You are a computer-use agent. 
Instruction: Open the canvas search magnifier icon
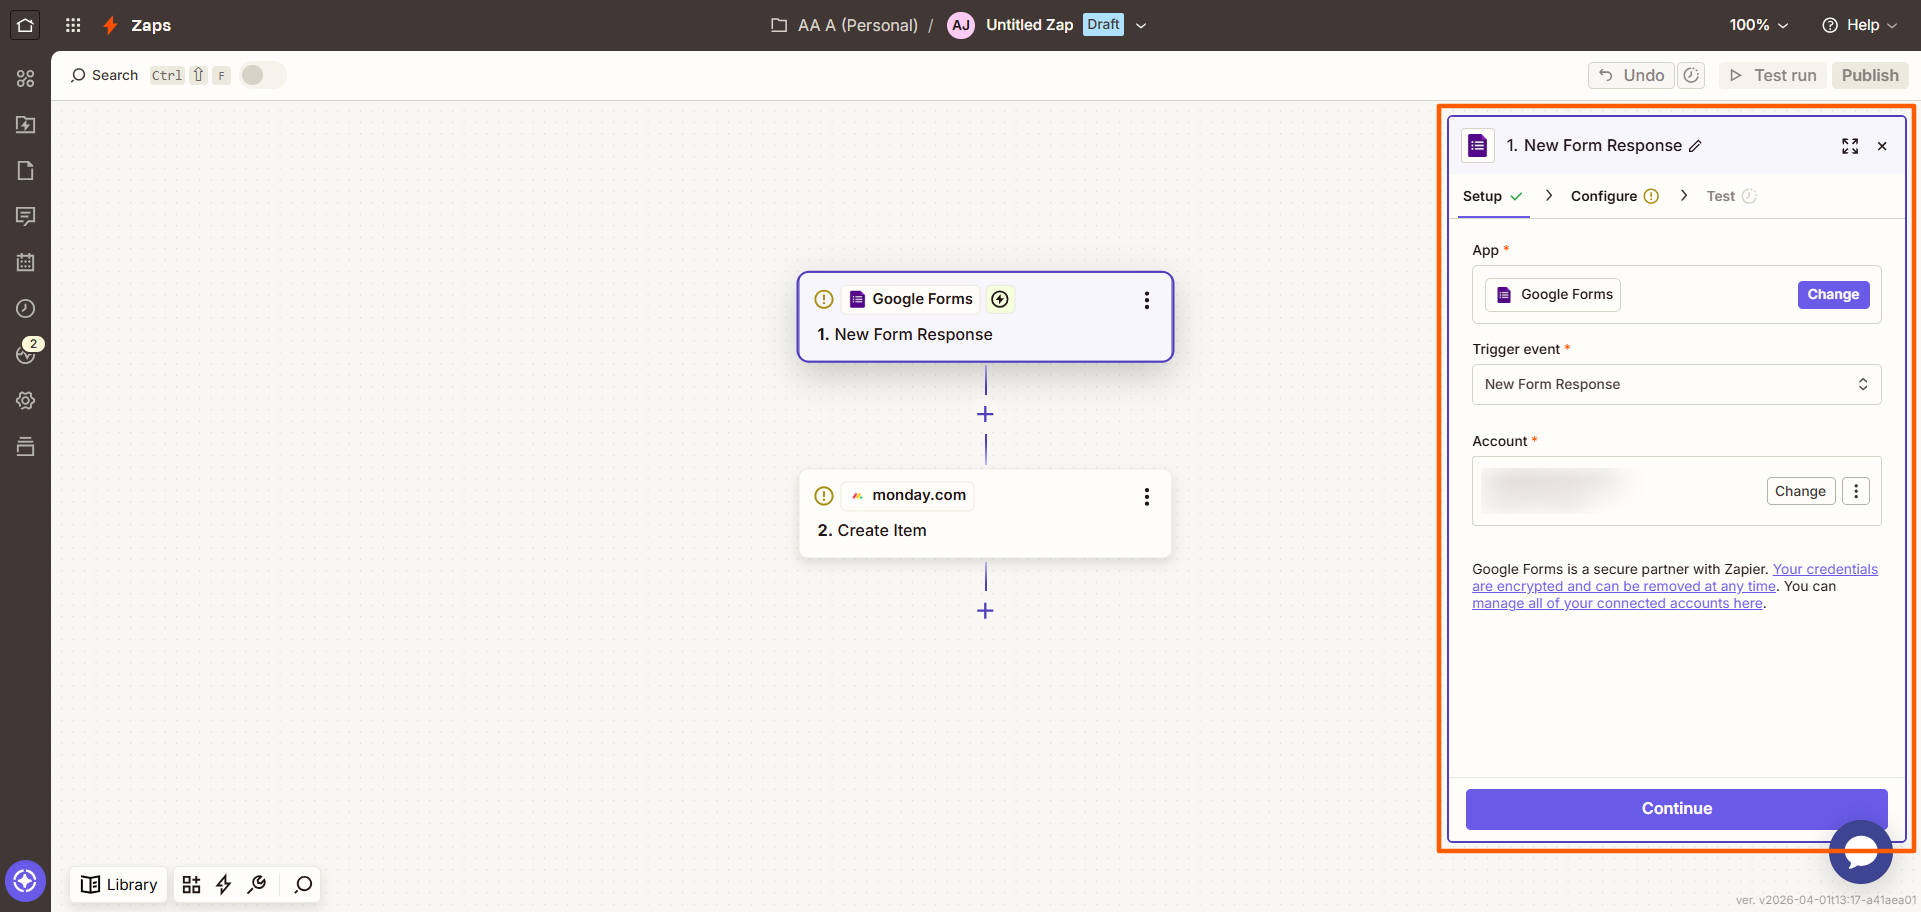[x=301, y=884]
